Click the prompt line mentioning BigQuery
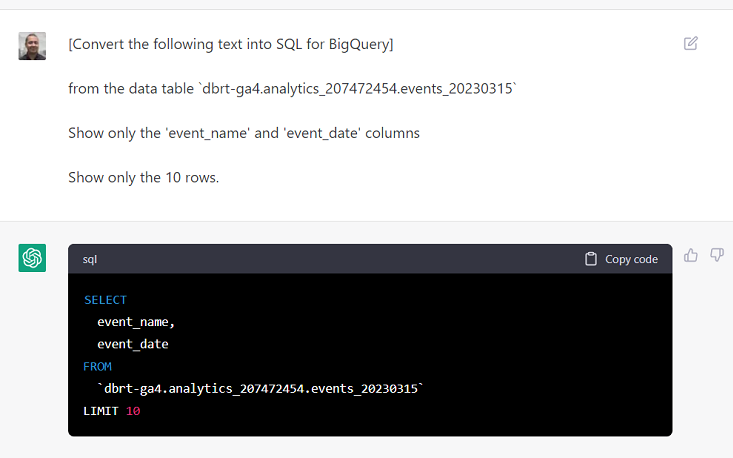Viewport: 733px width, 458px height. 231,44
